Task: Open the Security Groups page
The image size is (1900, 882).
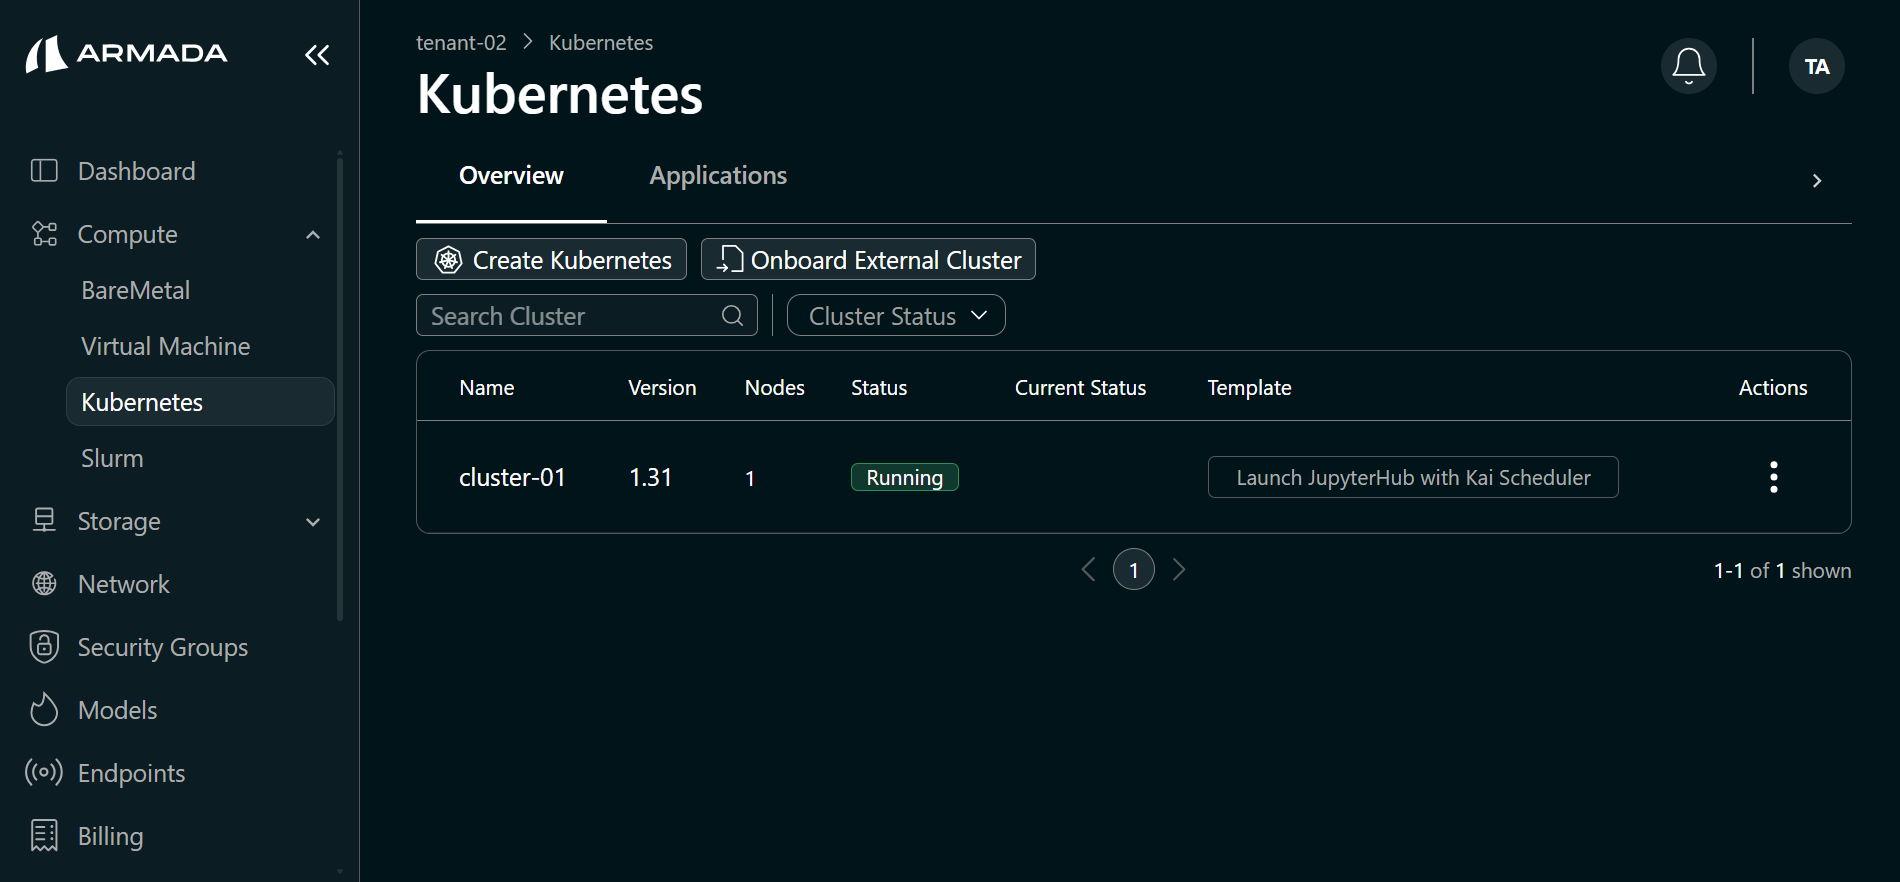Action: [163, 647]
